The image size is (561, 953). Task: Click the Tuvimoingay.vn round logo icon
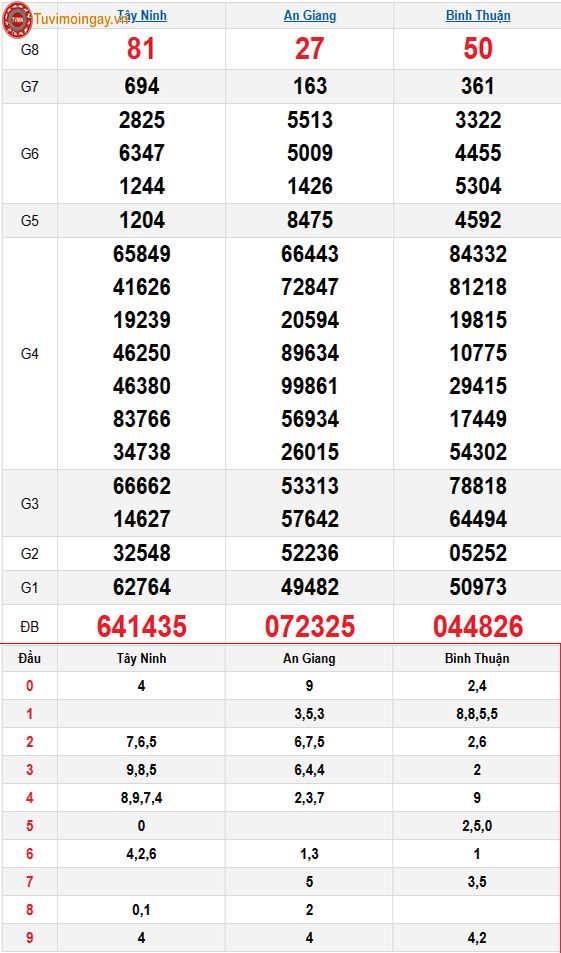[17, 19]
